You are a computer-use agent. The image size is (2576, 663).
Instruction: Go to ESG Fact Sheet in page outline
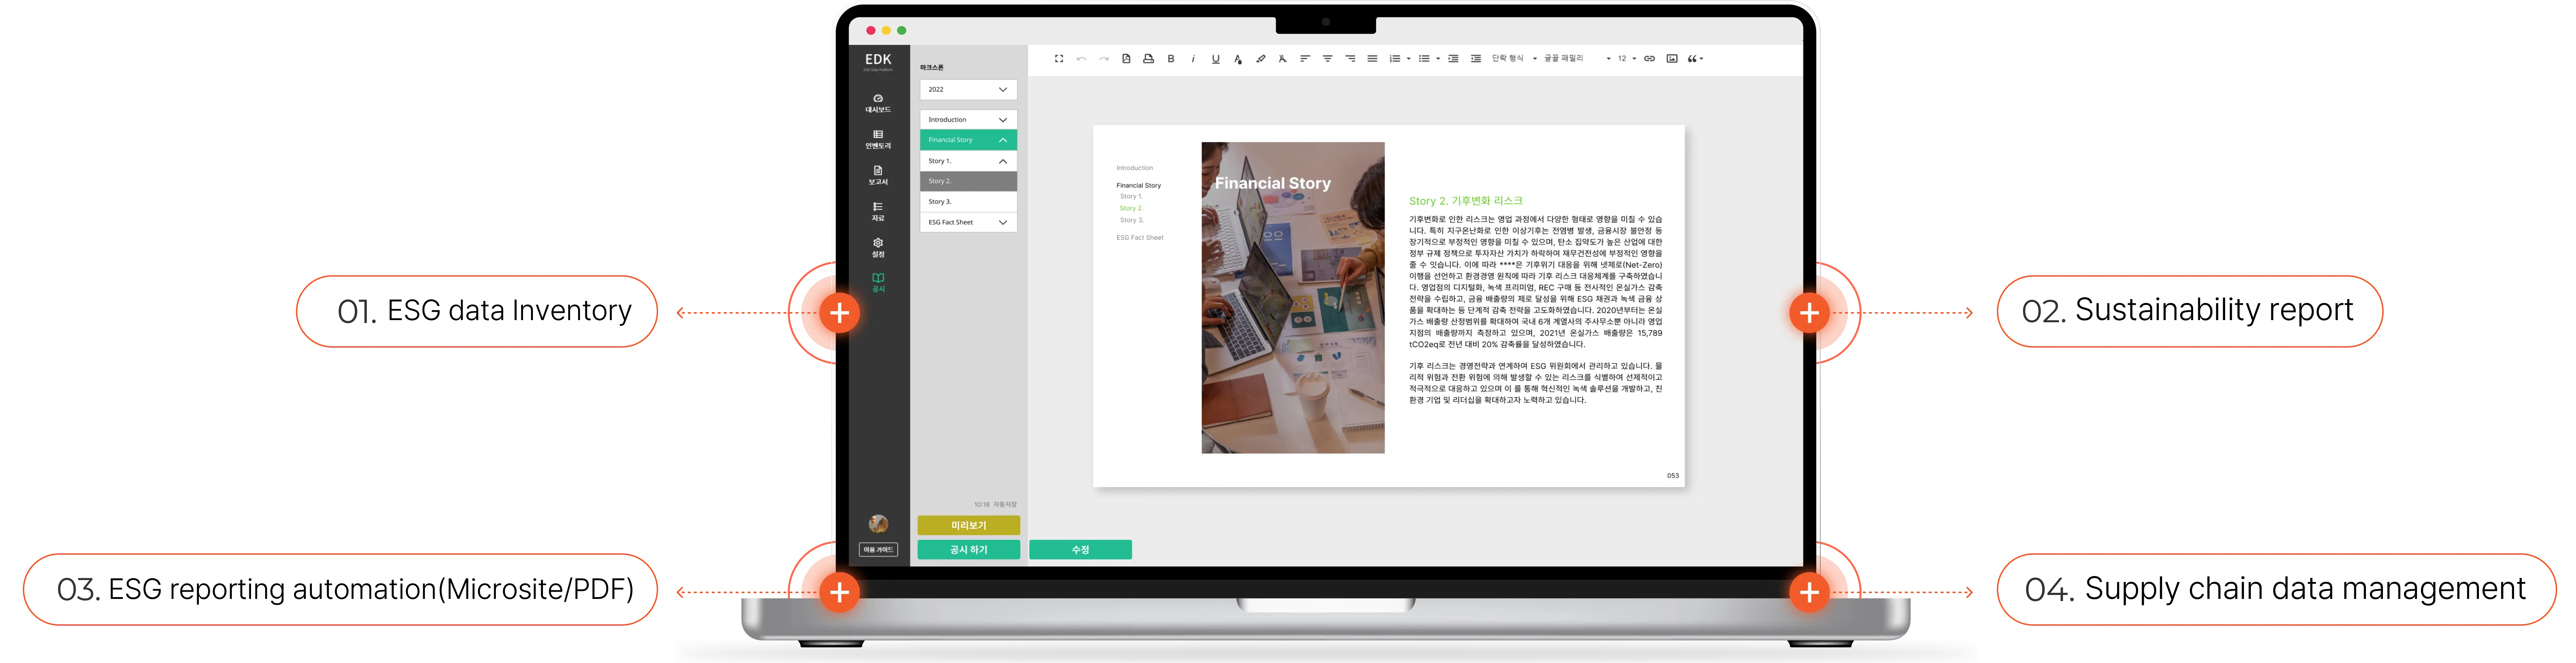1140,238
